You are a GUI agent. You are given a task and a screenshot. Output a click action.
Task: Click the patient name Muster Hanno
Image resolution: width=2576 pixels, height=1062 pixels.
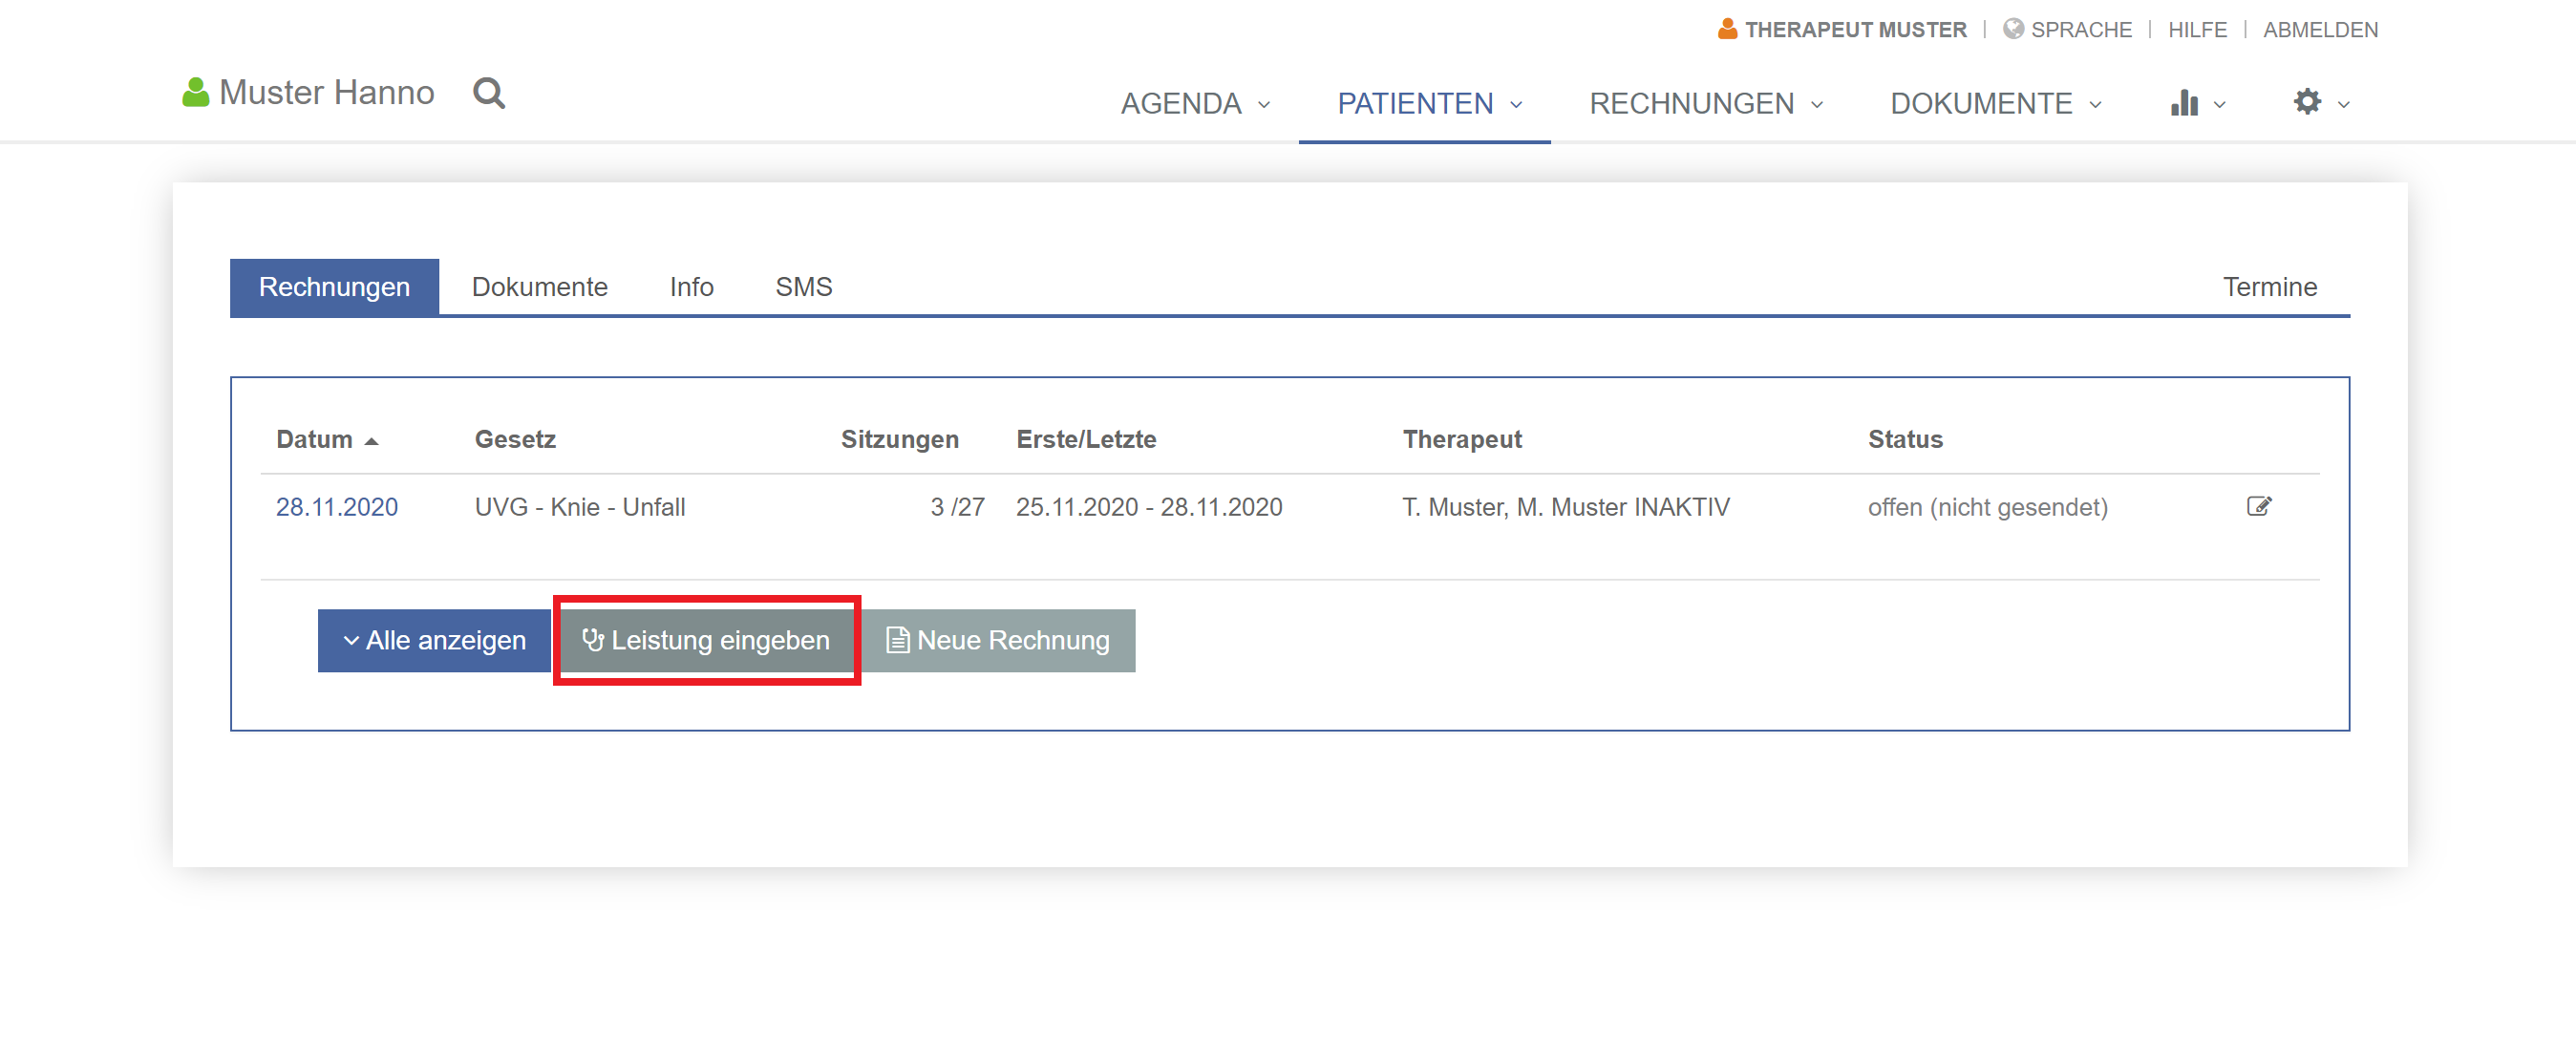click(x=326, y=92)
